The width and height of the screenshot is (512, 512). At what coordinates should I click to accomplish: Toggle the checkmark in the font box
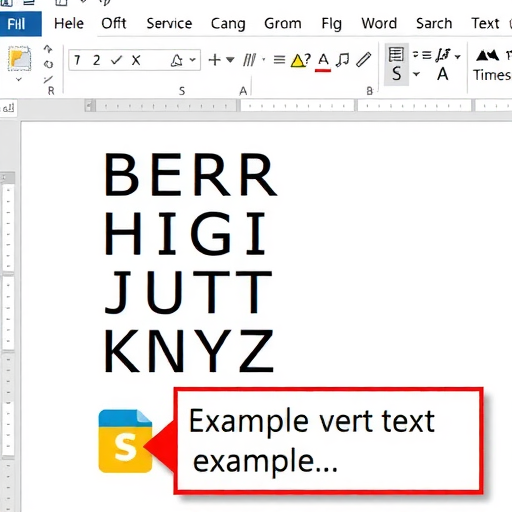pos(117,60)
